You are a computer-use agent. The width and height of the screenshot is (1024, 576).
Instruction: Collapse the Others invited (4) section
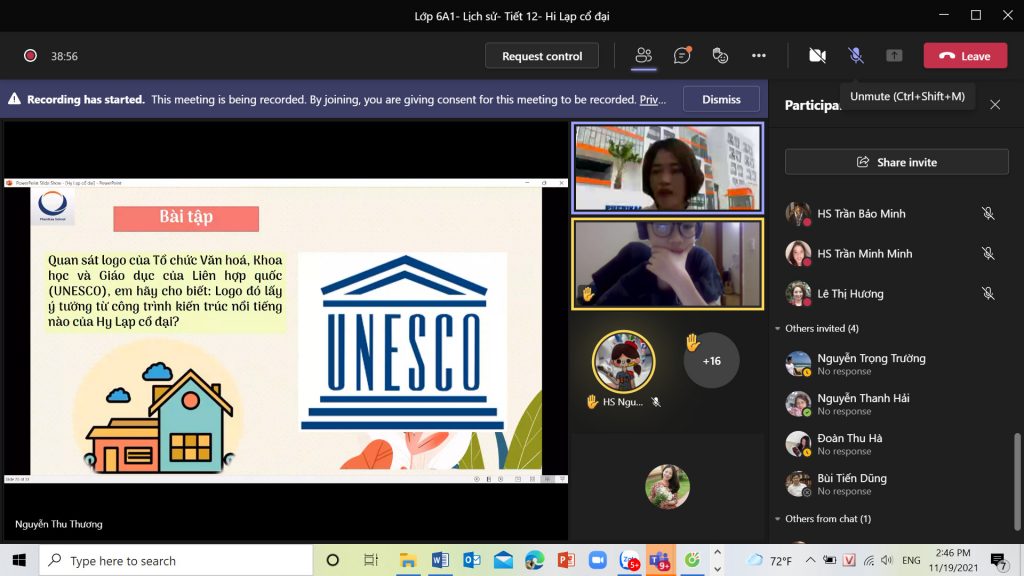point(778,328)
